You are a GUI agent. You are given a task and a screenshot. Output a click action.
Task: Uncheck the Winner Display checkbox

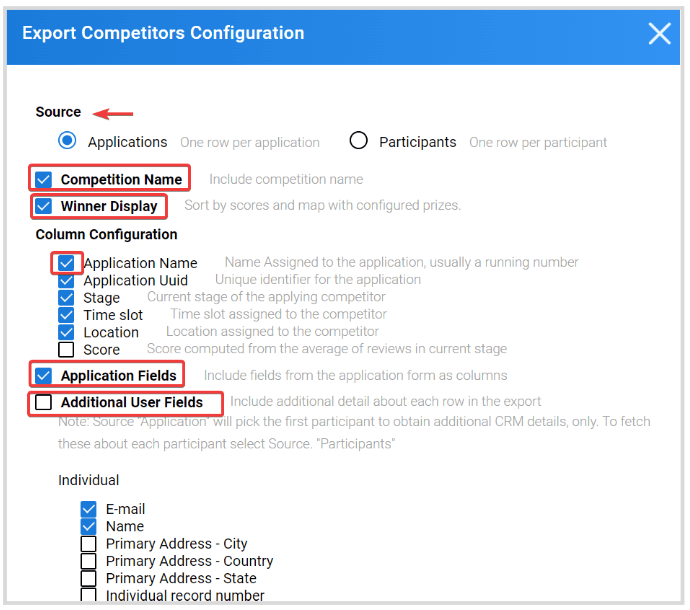pyautogui.click(x=44, y=206)
